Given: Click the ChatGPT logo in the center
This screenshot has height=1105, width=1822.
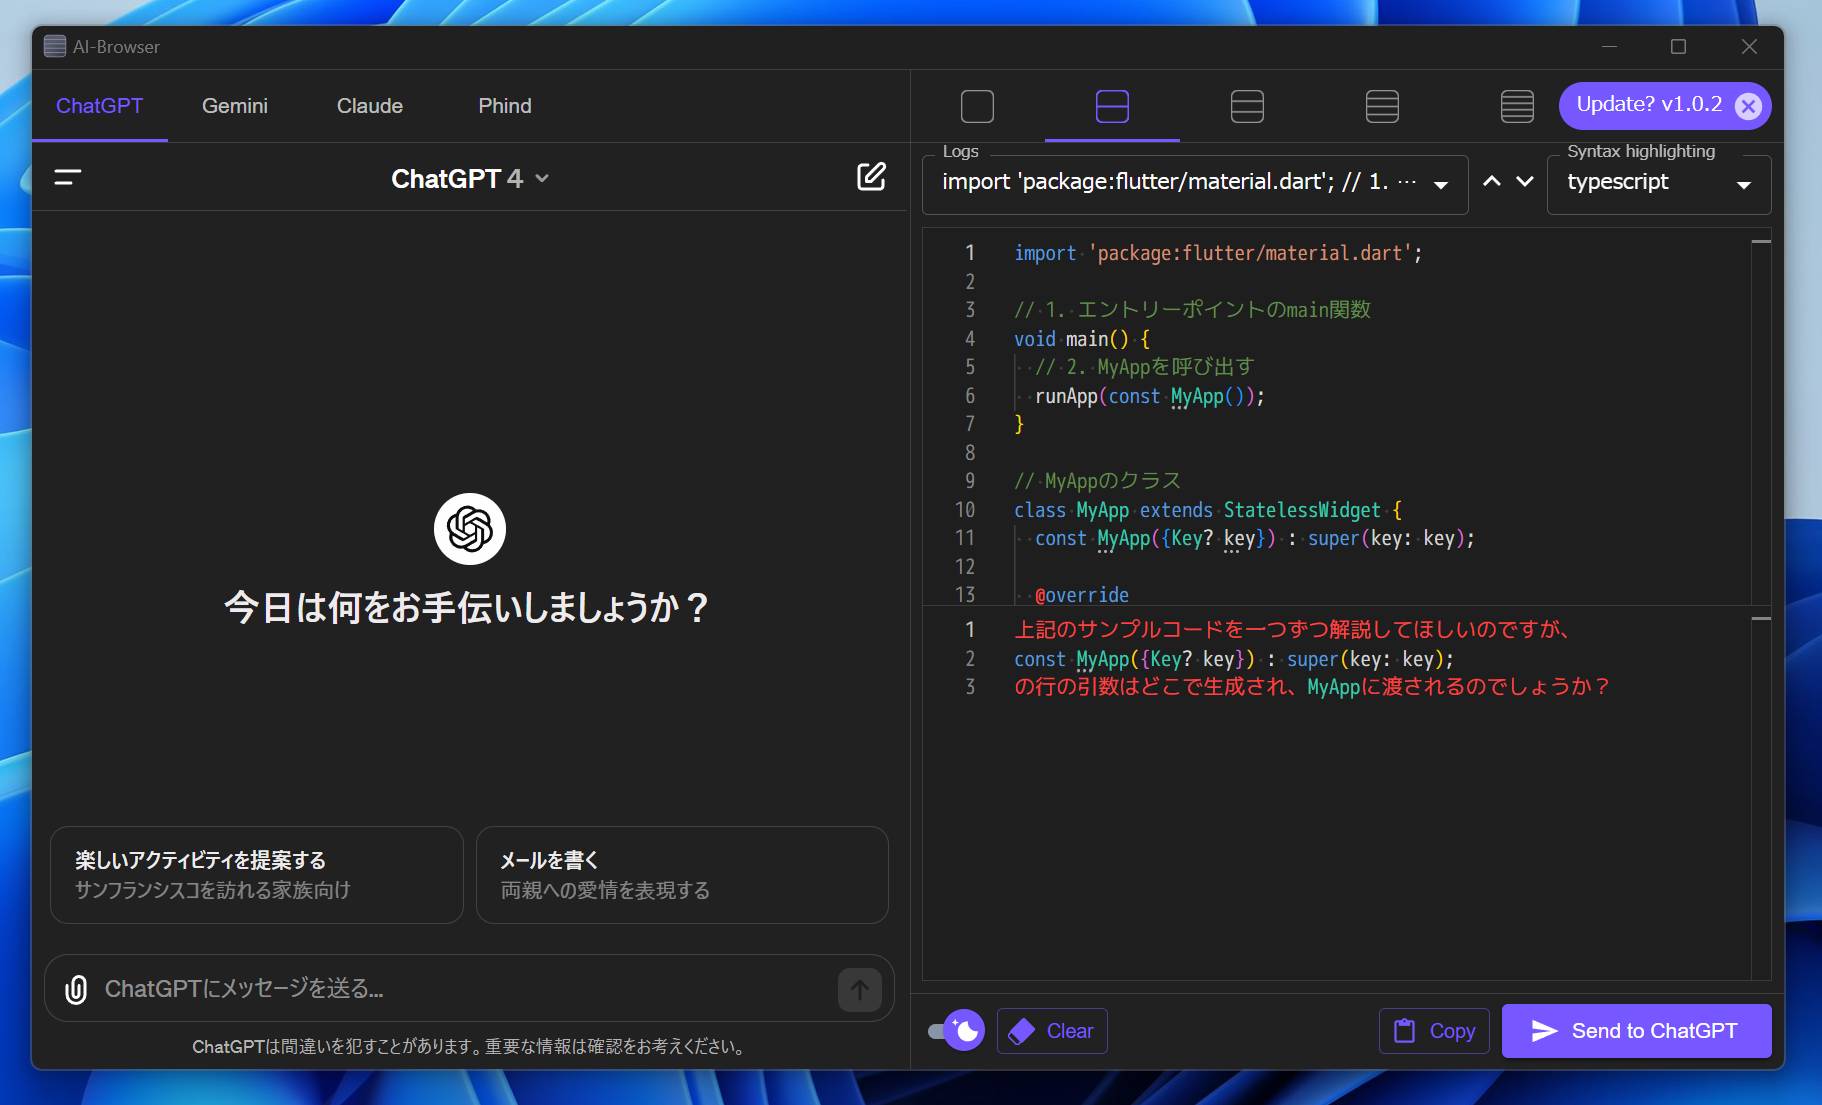Looking at the screenshot, I should [470, 529].
